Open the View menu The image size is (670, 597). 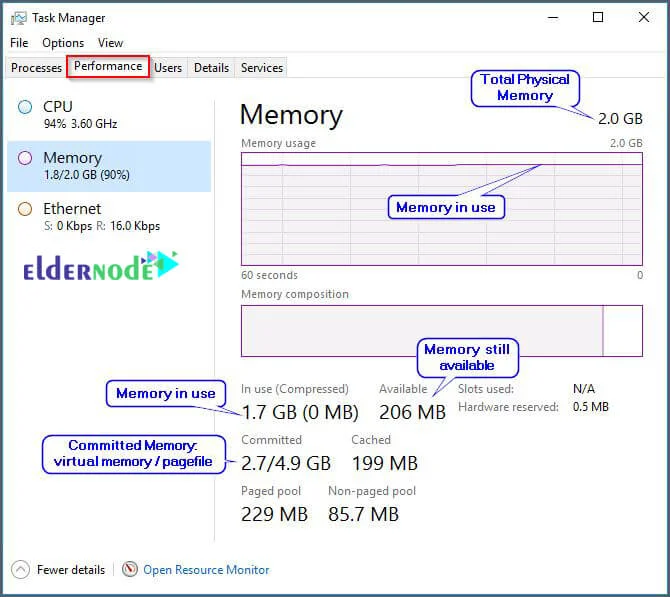pos(110,43)
